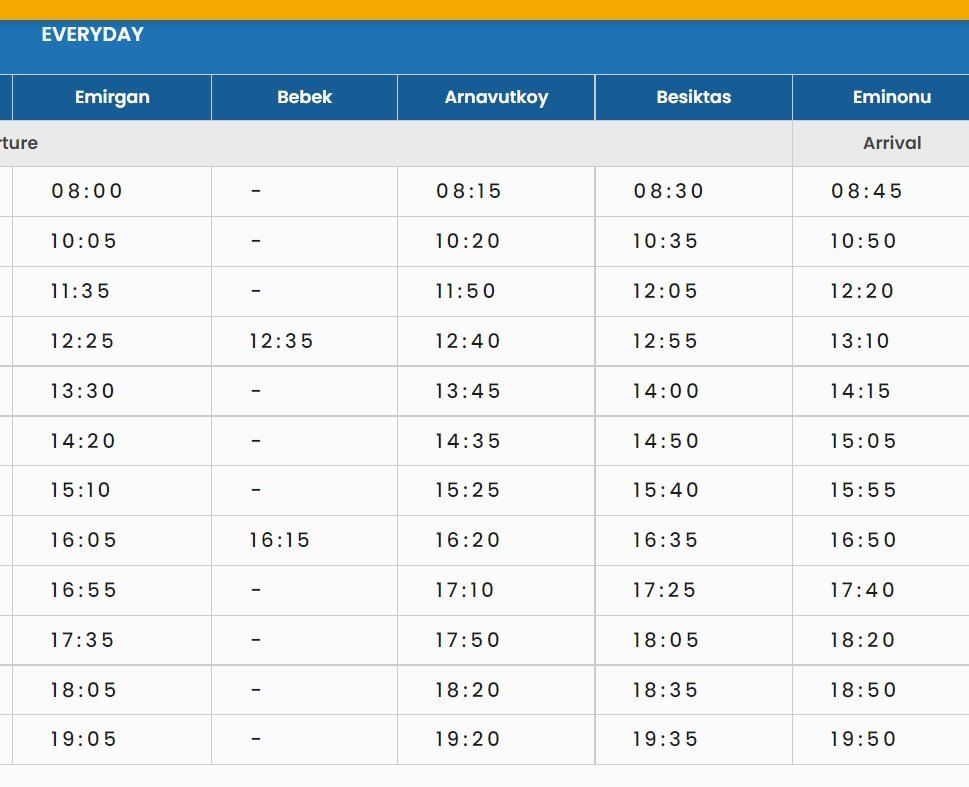Image resolution: width=969 pixels, height=787 pixels.
Task: Click the 10:20 Arnavutkoy time cell
Action: [x=467, y=241]
